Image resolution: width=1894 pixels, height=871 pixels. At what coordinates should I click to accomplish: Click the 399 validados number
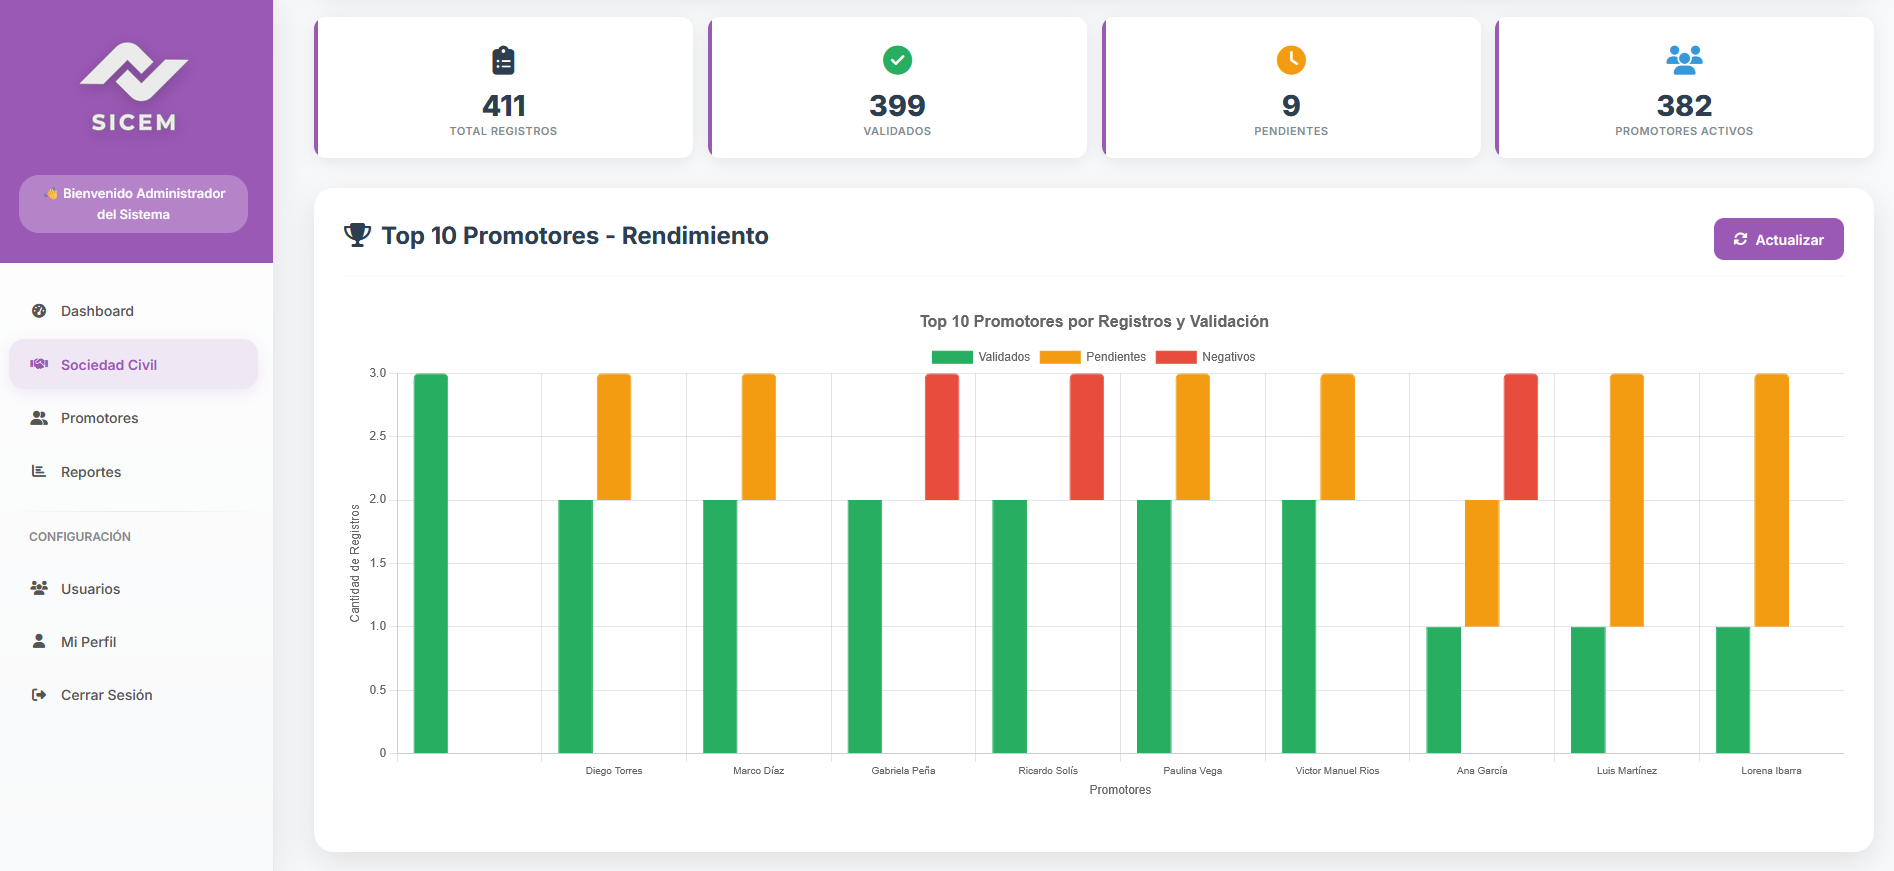[898, 105]
